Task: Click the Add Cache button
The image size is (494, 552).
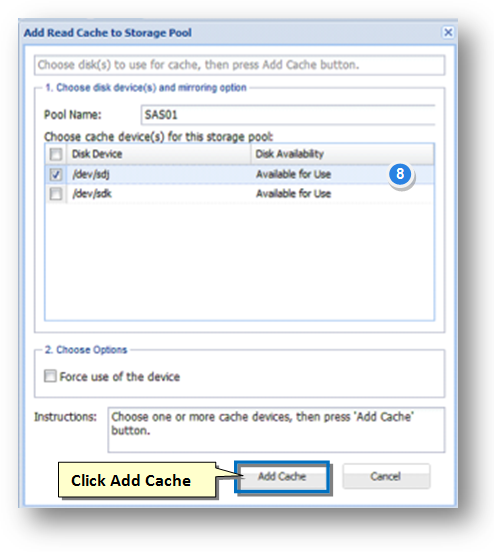Action: pyautogui.click(x=282, y=477)
